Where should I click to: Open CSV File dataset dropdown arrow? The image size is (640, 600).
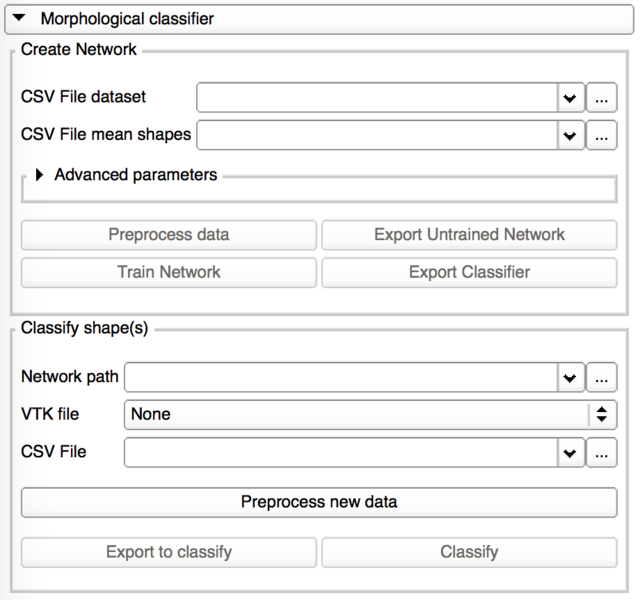pyautogui.click(x=570, y=98)
